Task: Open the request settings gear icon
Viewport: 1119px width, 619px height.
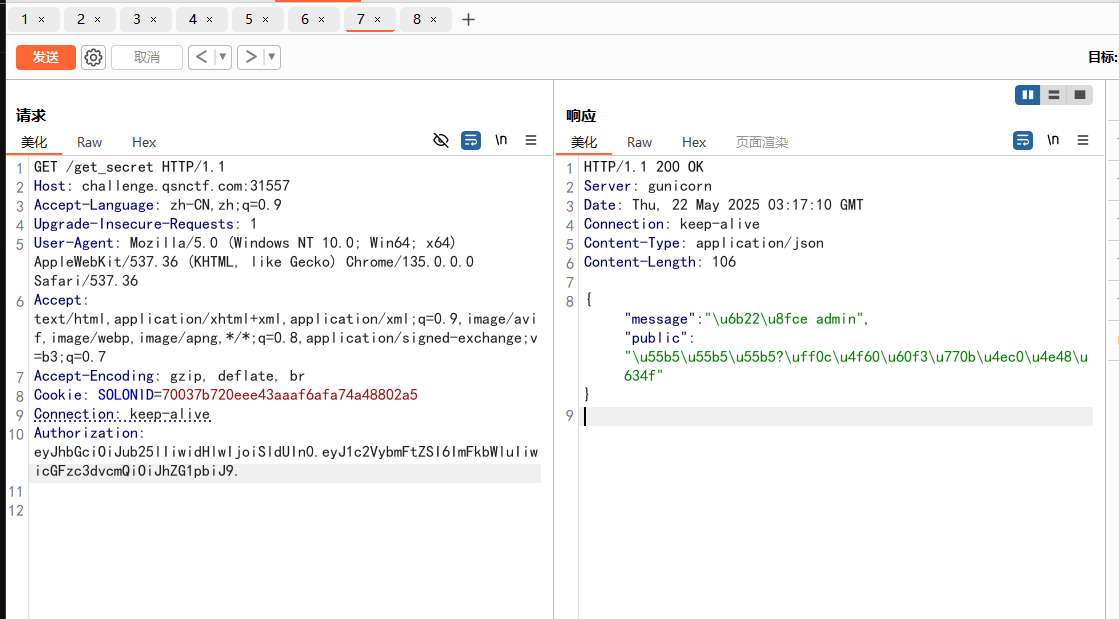Action: coord(93,57)
